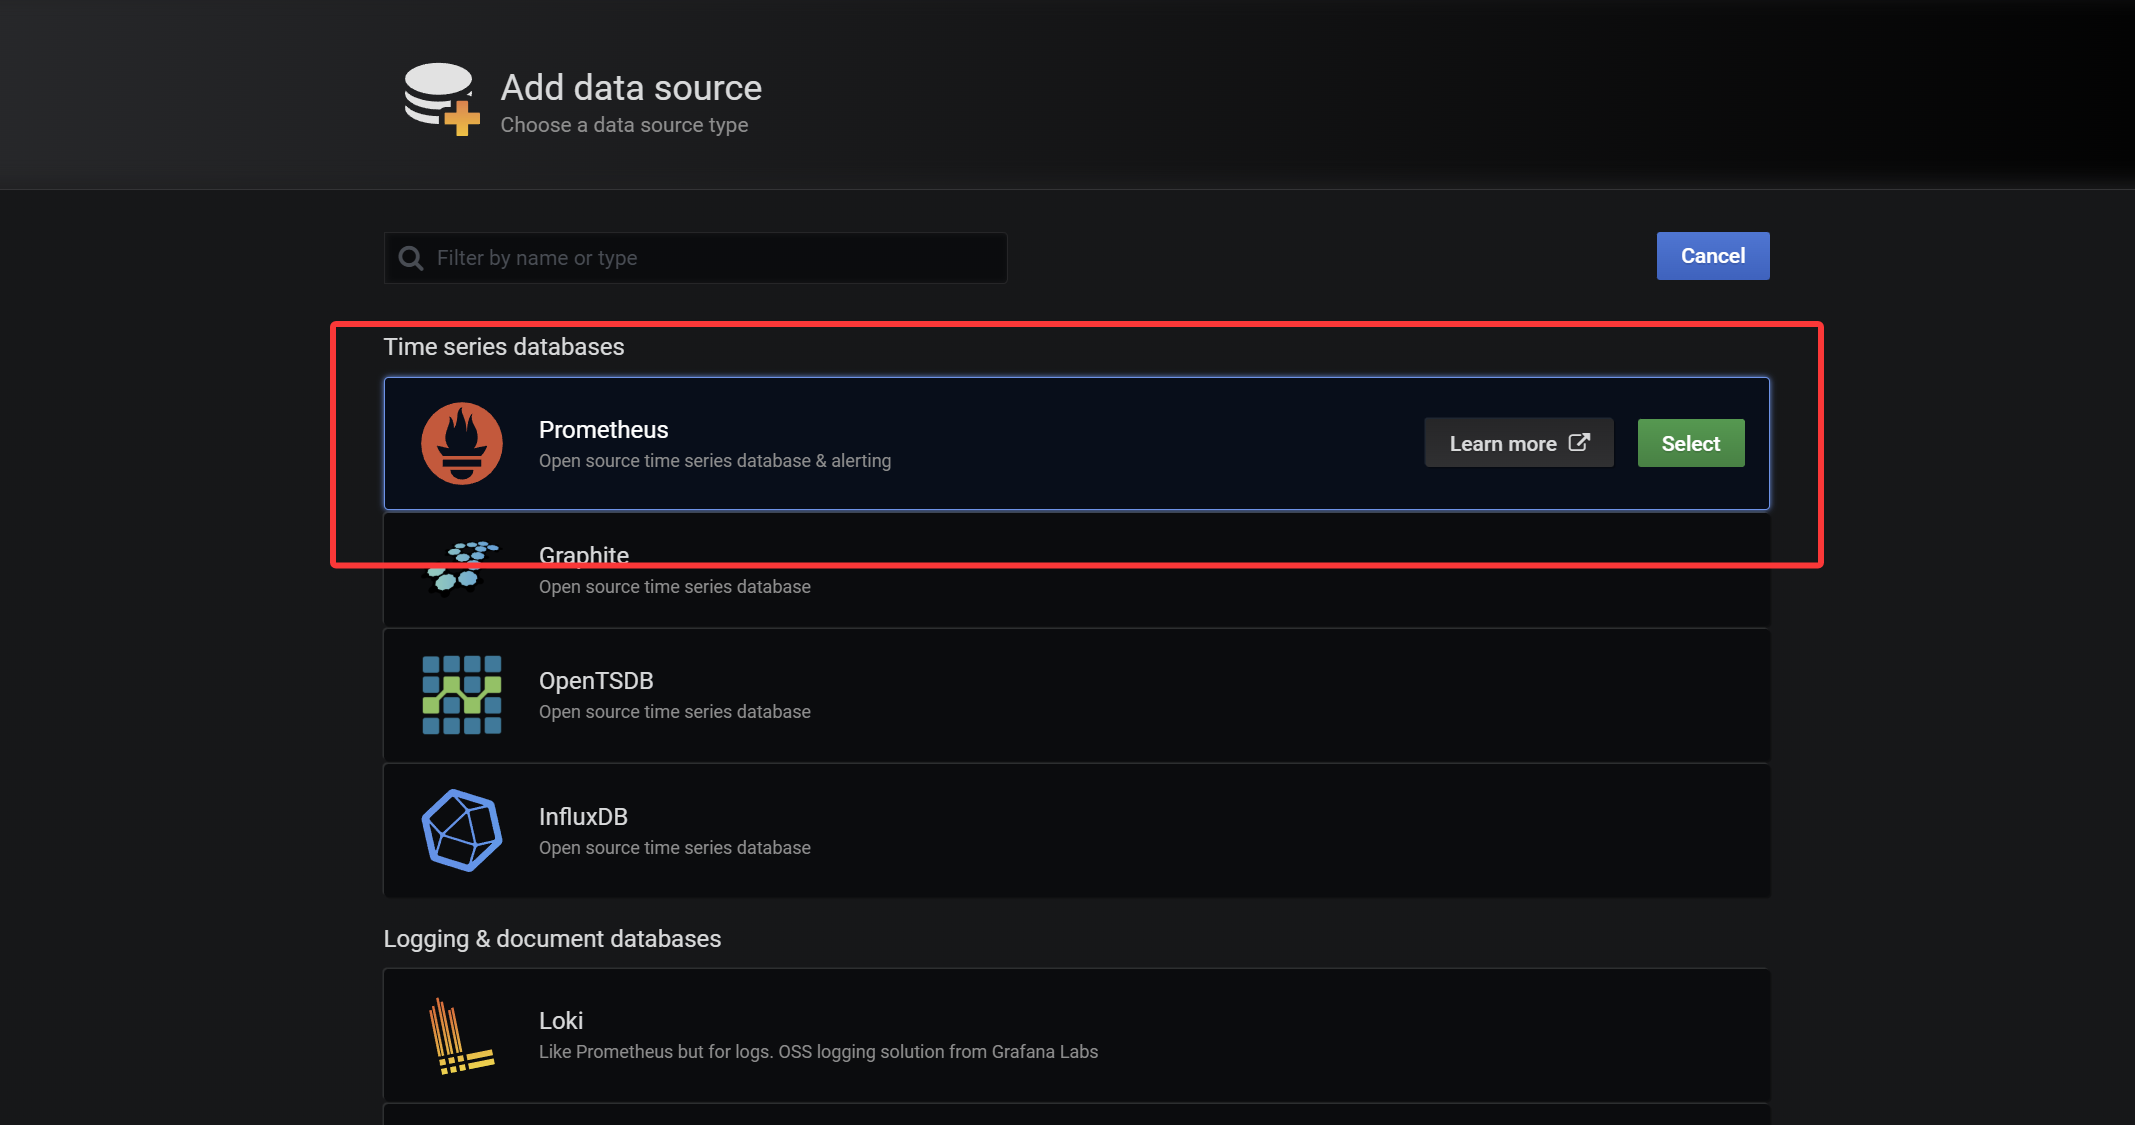
Task: Click the external link icon in Learn more
Action: click(1579, 443)
